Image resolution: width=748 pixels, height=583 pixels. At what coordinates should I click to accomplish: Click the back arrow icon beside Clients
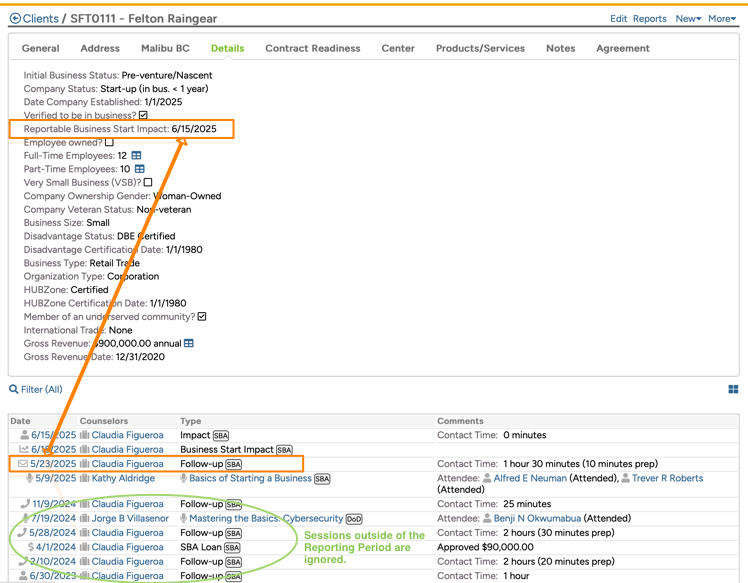click(14, 18)
